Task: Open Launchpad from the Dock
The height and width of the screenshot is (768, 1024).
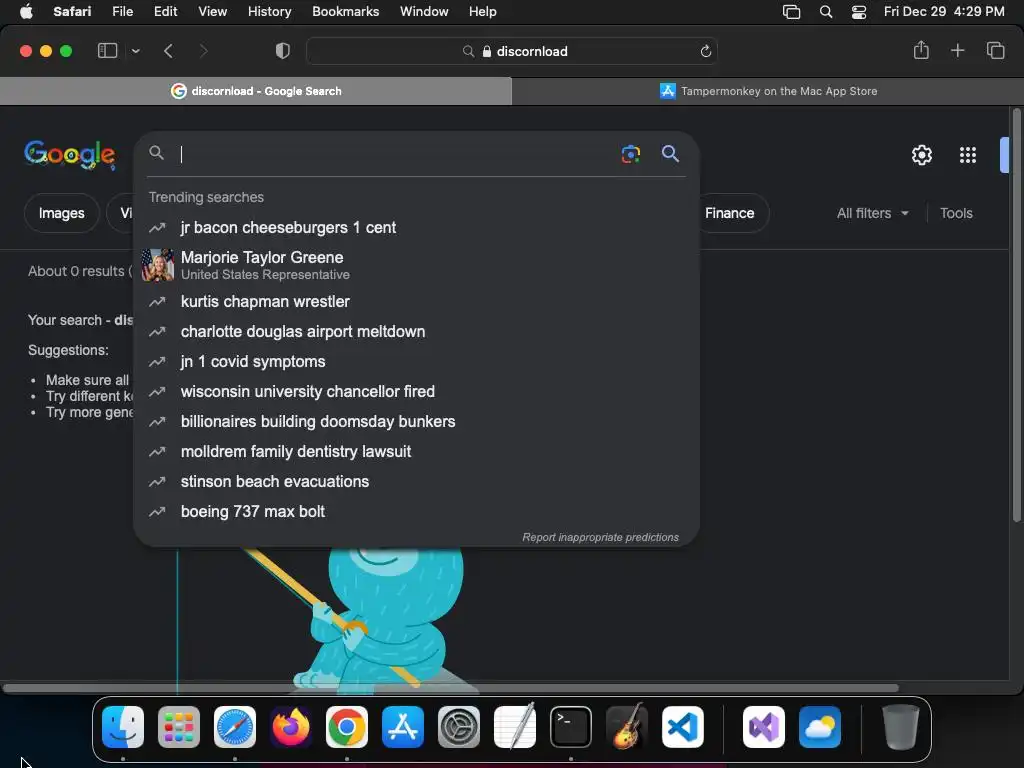Action: (x=179, y=727)
